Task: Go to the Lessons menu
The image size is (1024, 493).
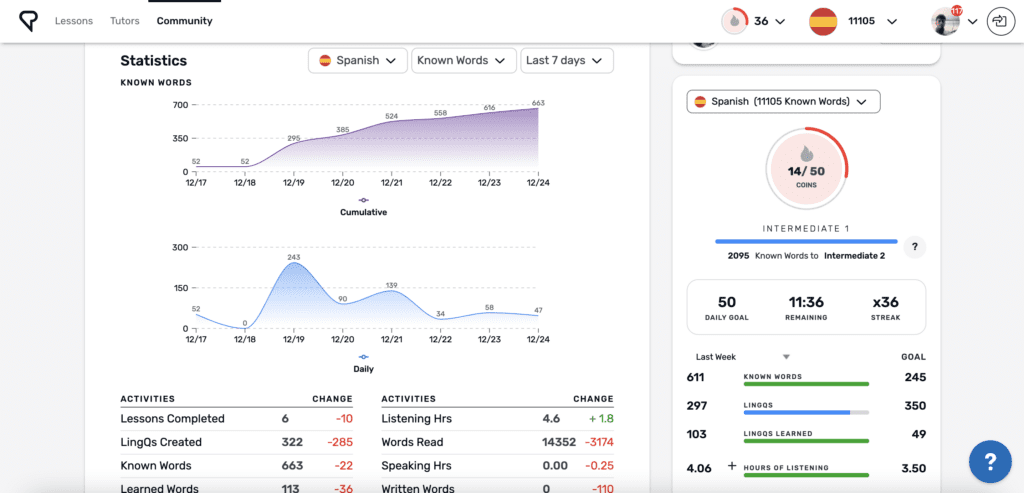Action: 74,21
